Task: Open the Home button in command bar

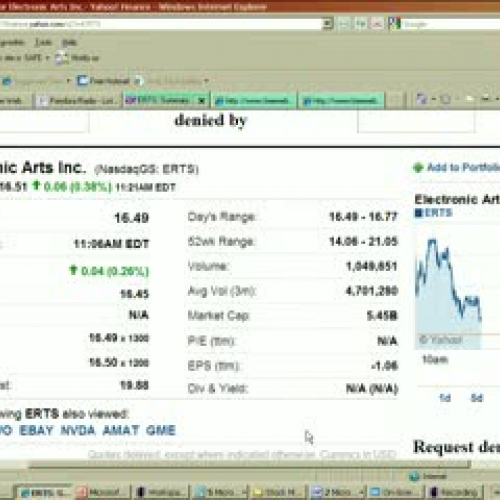Action: coord(422,99)
